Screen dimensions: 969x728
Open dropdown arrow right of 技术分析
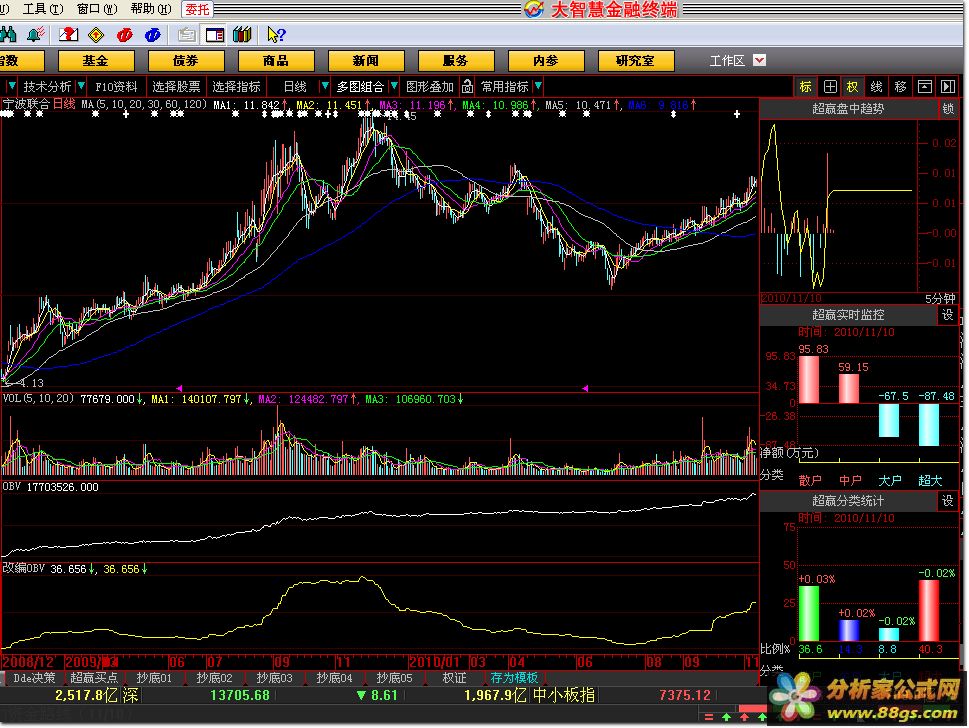pos(80,87)
